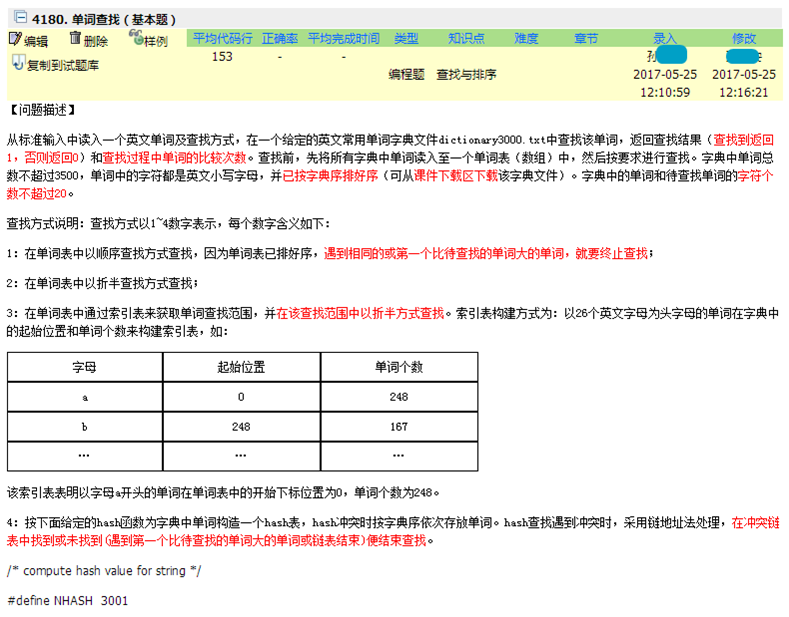789x617 pixels.
Task: Click the 平均代码行 column header
Action: [222, 38]
